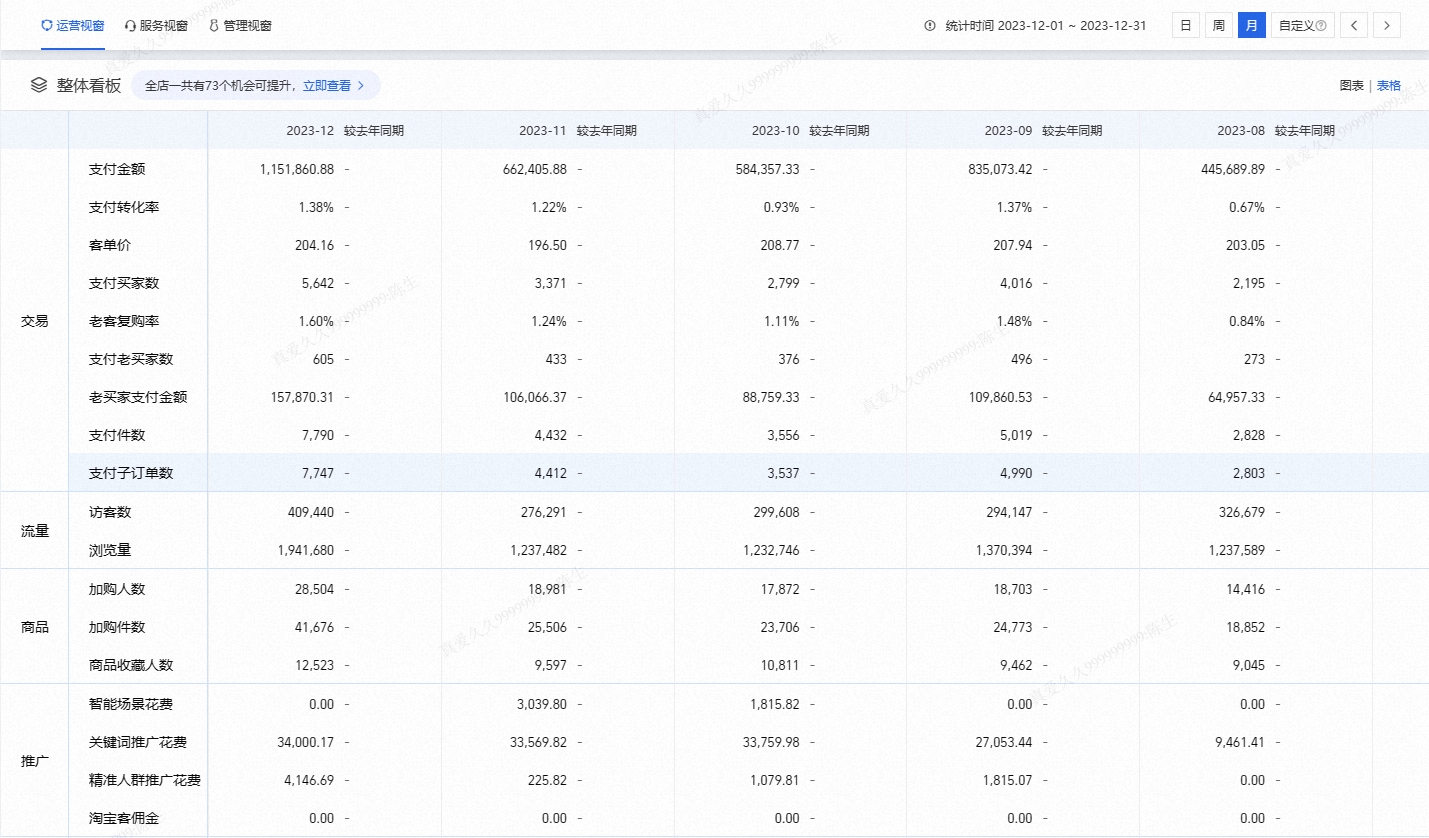Click the headset icon beside 服务视窗
Image resolution: width=1429 pixels, height=838 pixels.
130,26
